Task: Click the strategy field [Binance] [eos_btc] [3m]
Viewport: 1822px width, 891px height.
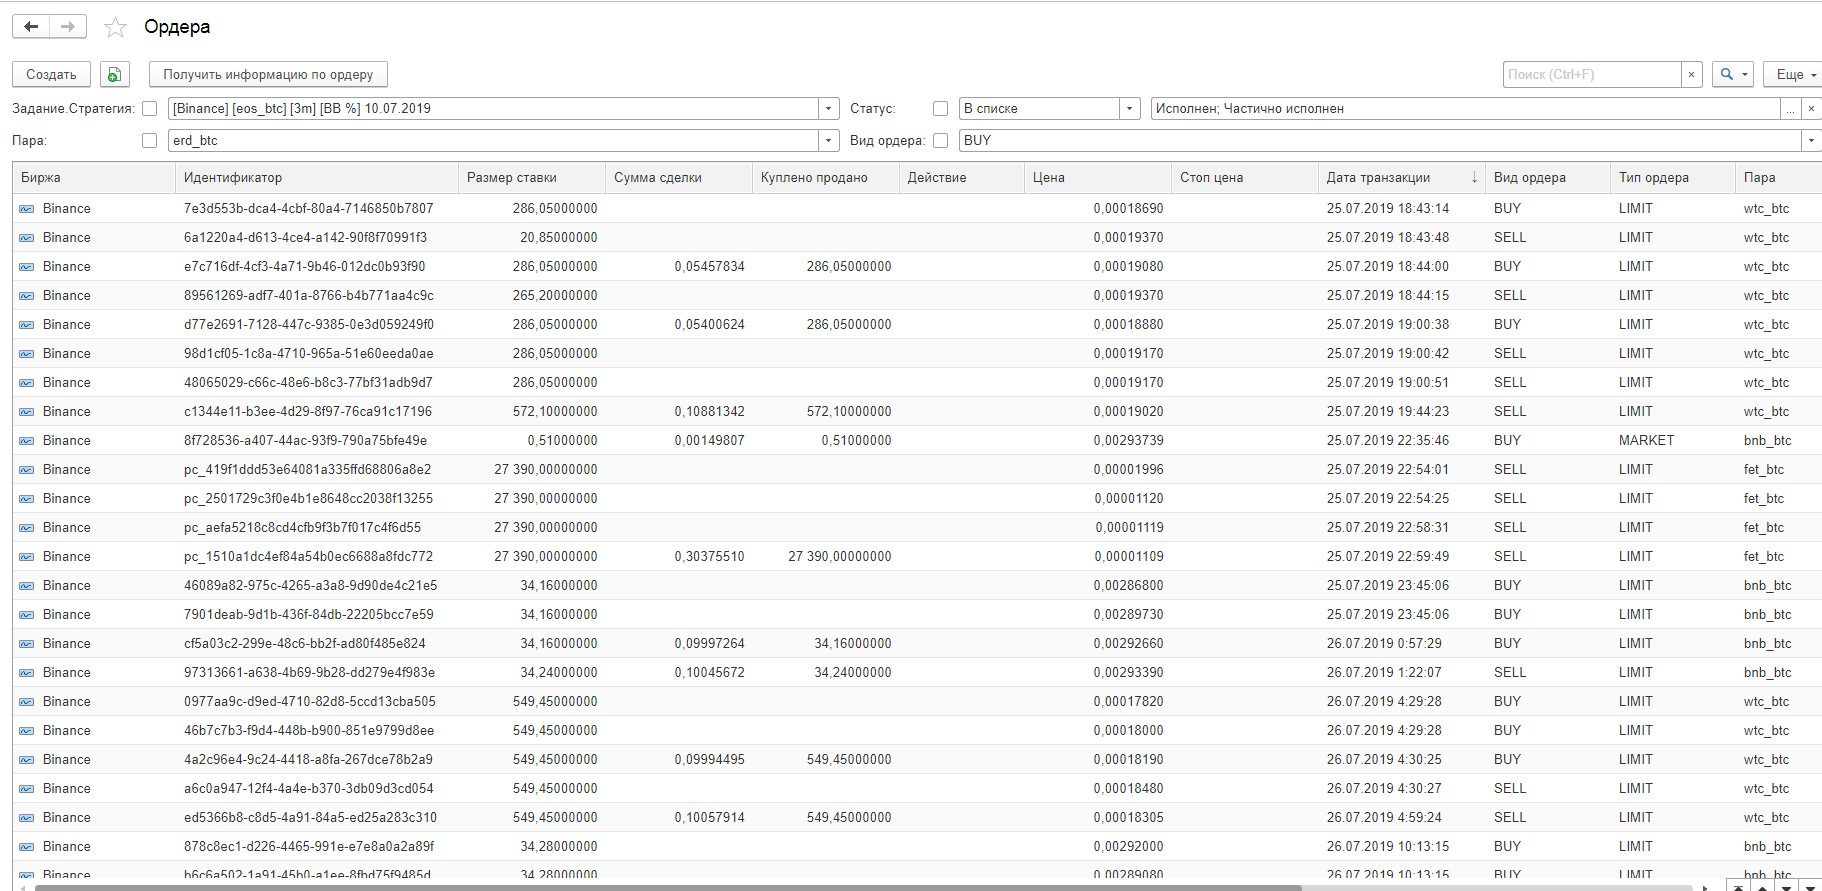Action: 494,109
